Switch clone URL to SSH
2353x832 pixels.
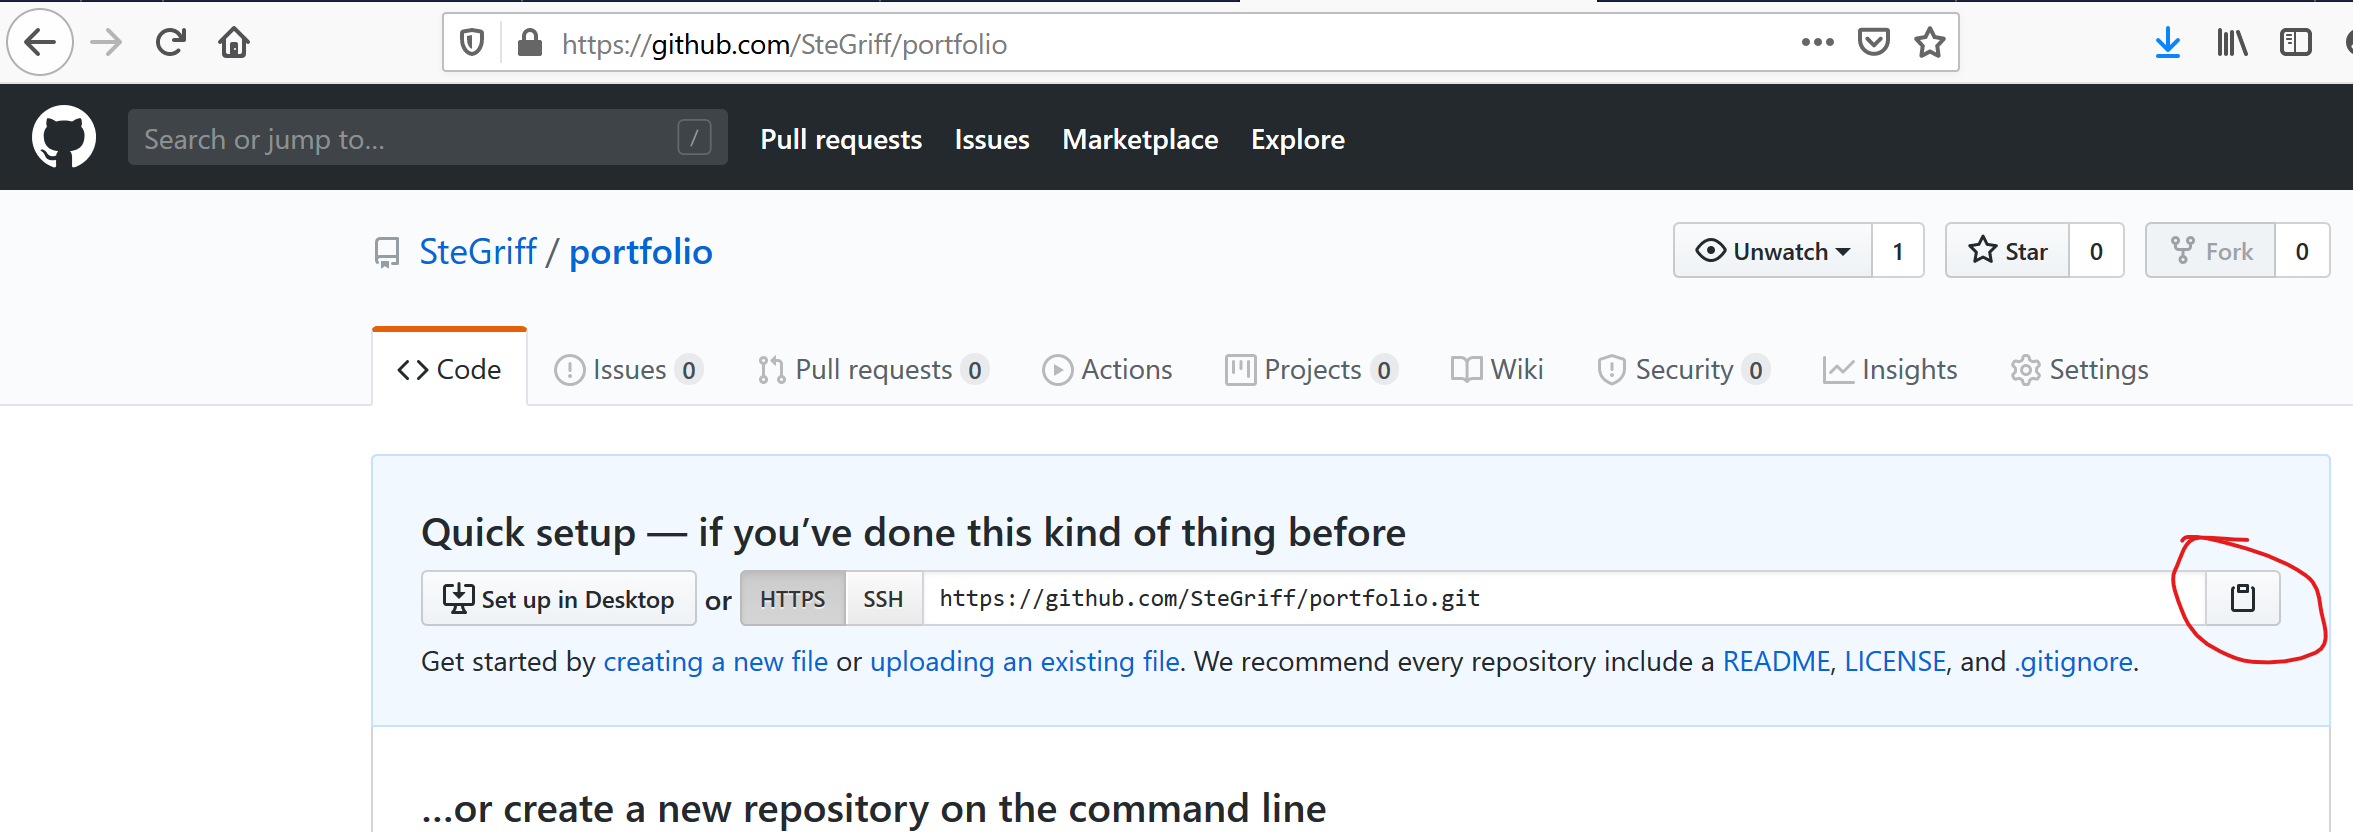(x=883, y=599)
